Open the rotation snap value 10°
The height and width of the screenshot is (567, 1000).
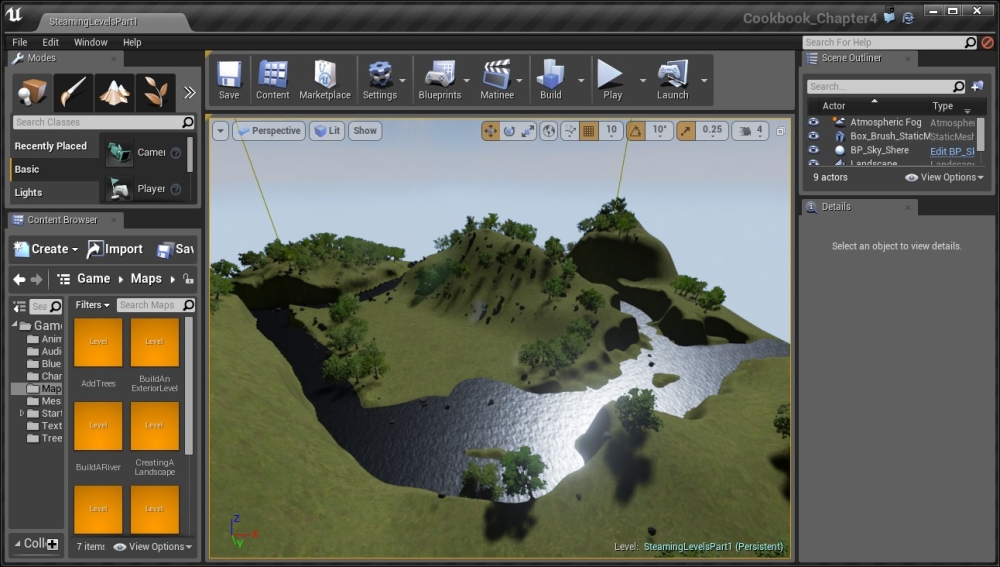[x=659, y=130]
